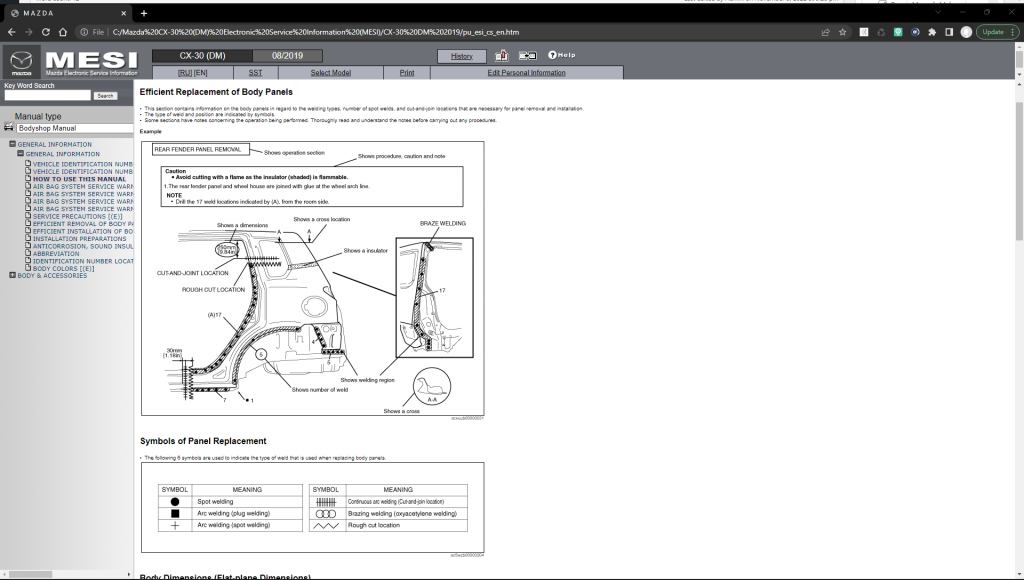Click the Mazda logo in the MESI header
Image resolution: width=1024 pixels, height=580 pixels.
pyautogui.click(x=21, y=62)
